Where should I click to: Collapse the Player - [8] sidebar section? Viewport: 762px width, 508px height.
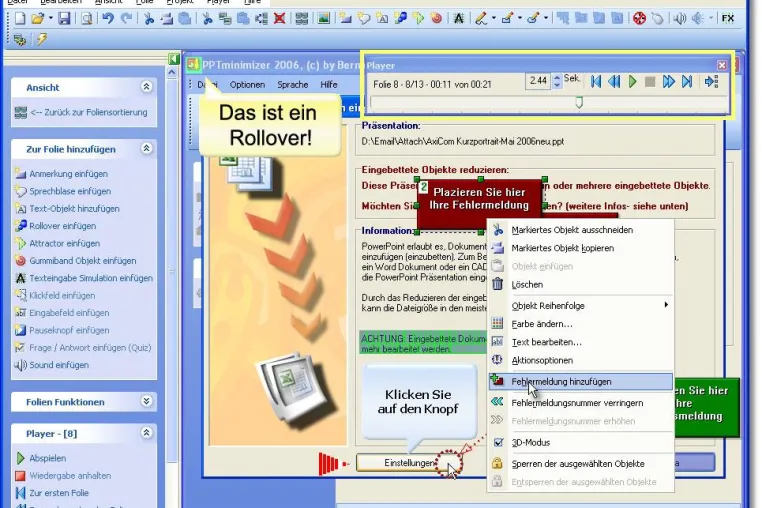(x=146, y=433)
